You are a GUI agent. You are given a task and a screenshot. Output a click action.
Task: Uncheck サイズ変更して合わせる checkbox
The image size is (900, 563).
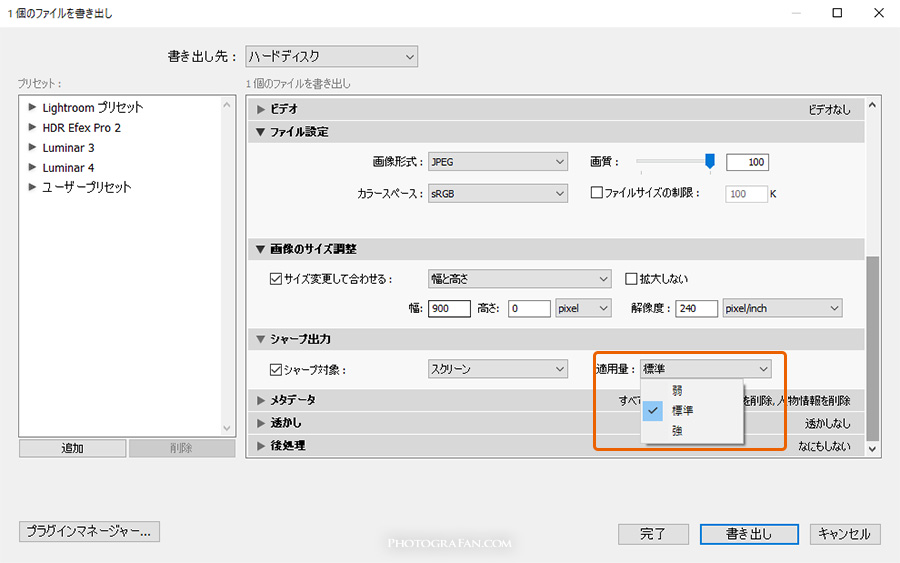coord(276,279)
